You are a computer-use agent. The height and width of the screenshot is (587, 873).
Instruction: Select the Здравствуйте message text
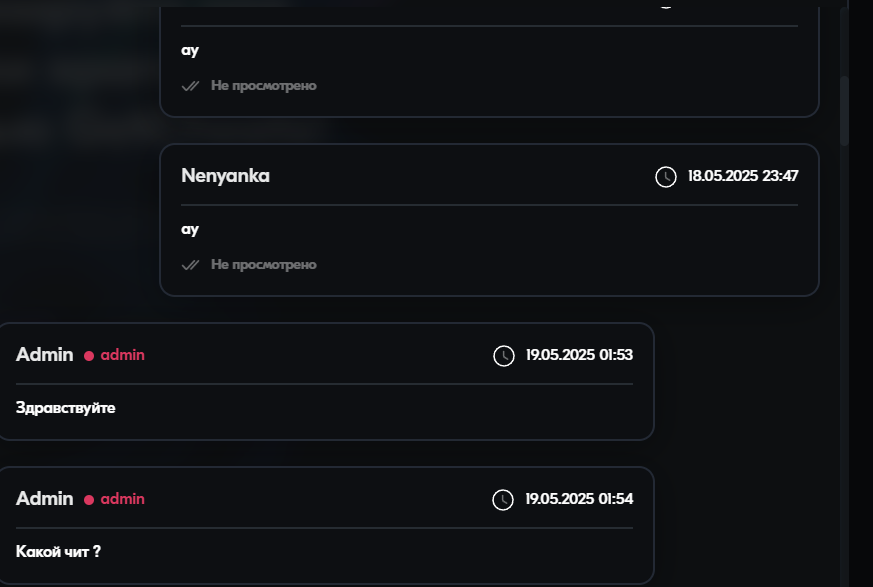click(x=66, y=408)
